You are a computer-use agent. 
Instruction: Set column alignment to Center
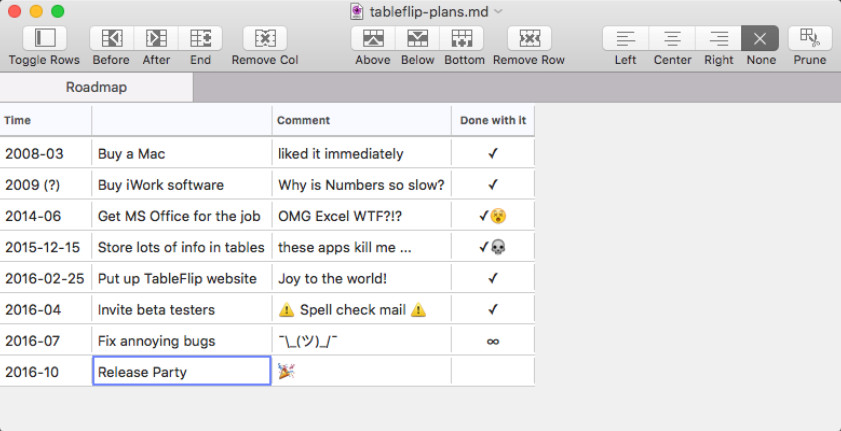tap(672, 38)
